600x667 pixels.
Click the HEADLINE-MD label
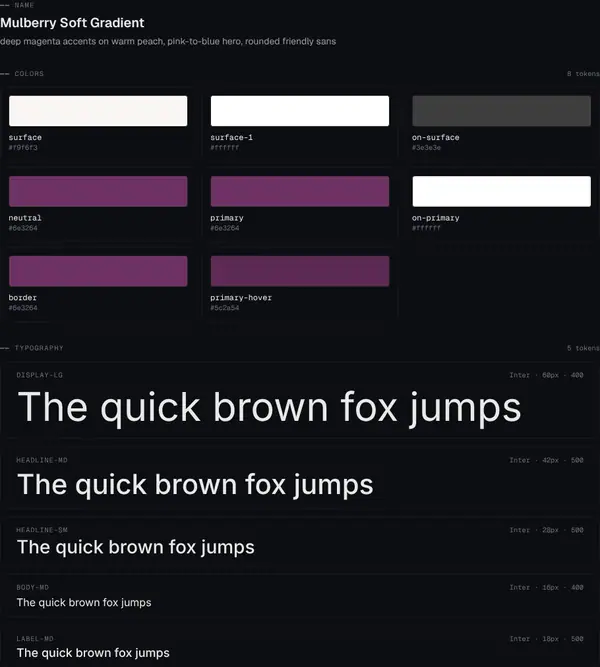point(42,460)
